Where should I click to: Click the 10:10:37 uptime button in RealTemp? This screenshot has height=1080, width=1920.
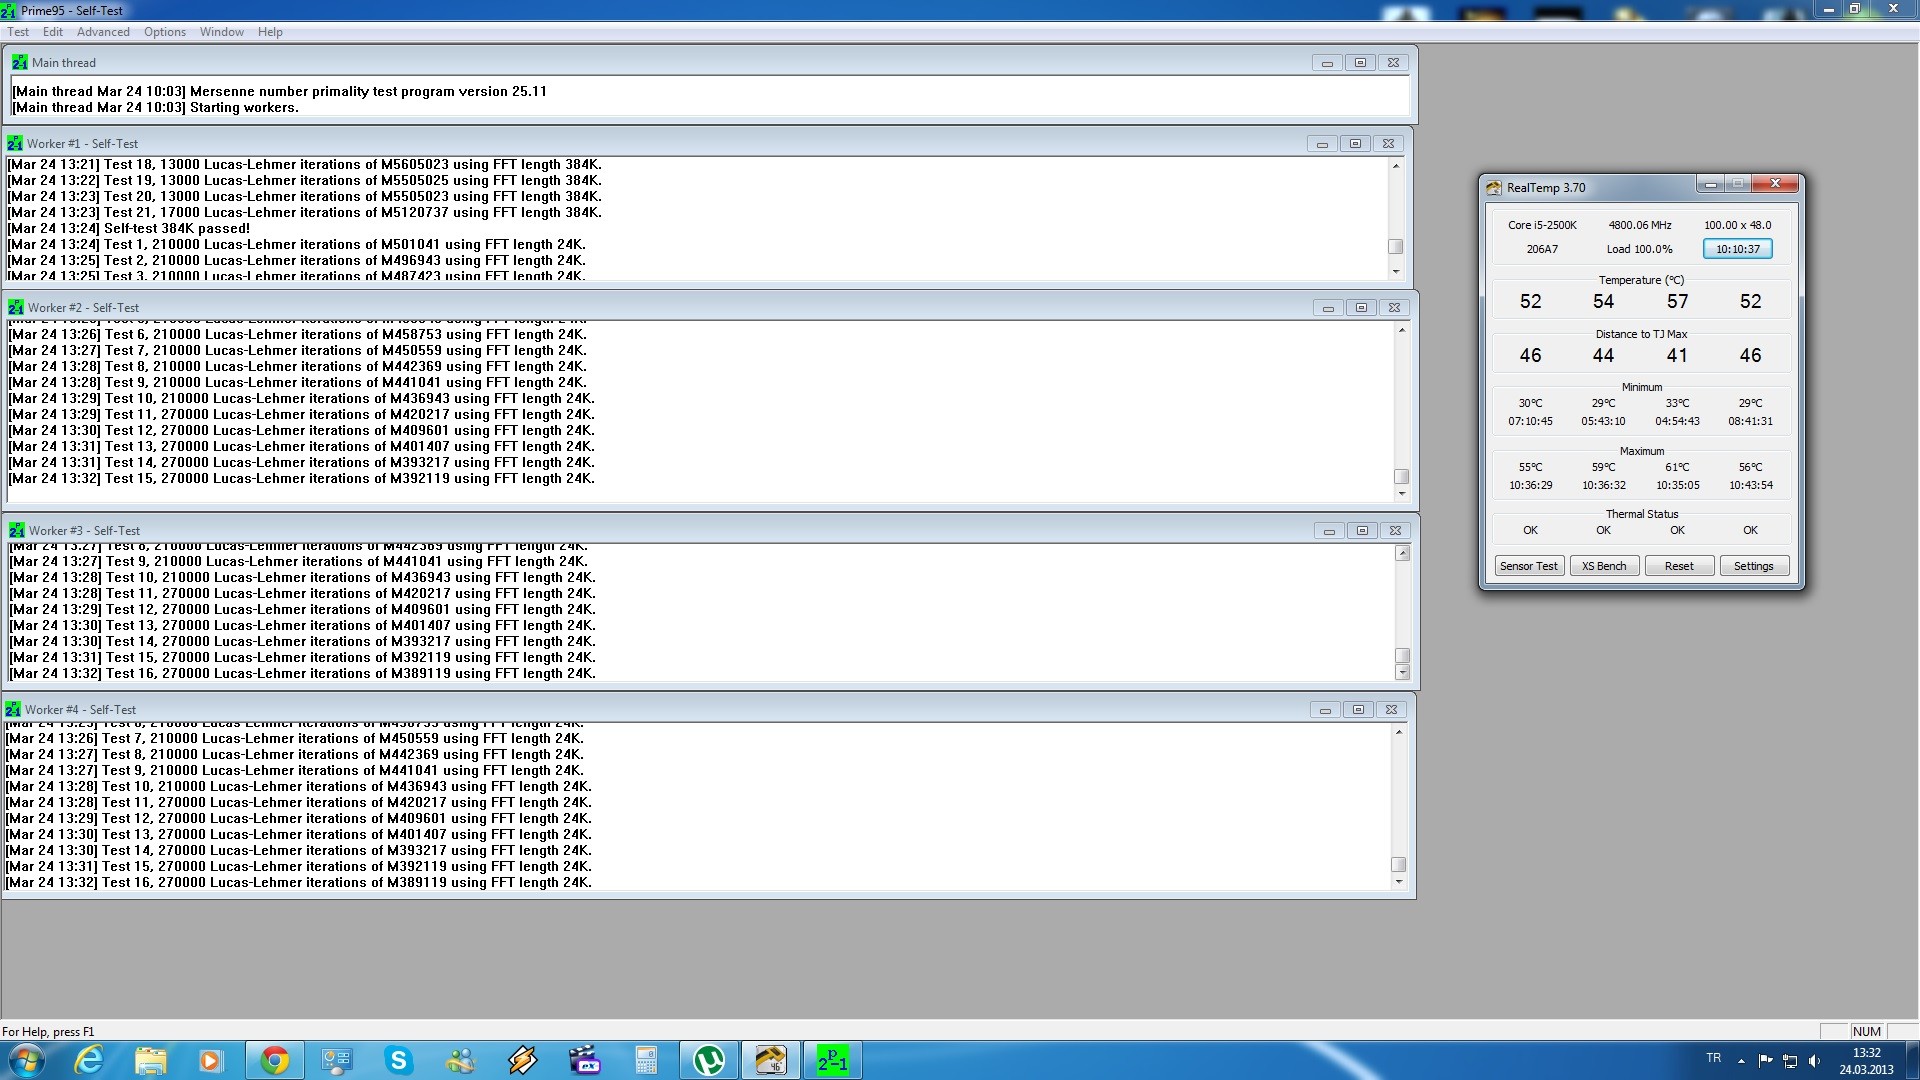pyautogui.click(x=1737, y=249)
